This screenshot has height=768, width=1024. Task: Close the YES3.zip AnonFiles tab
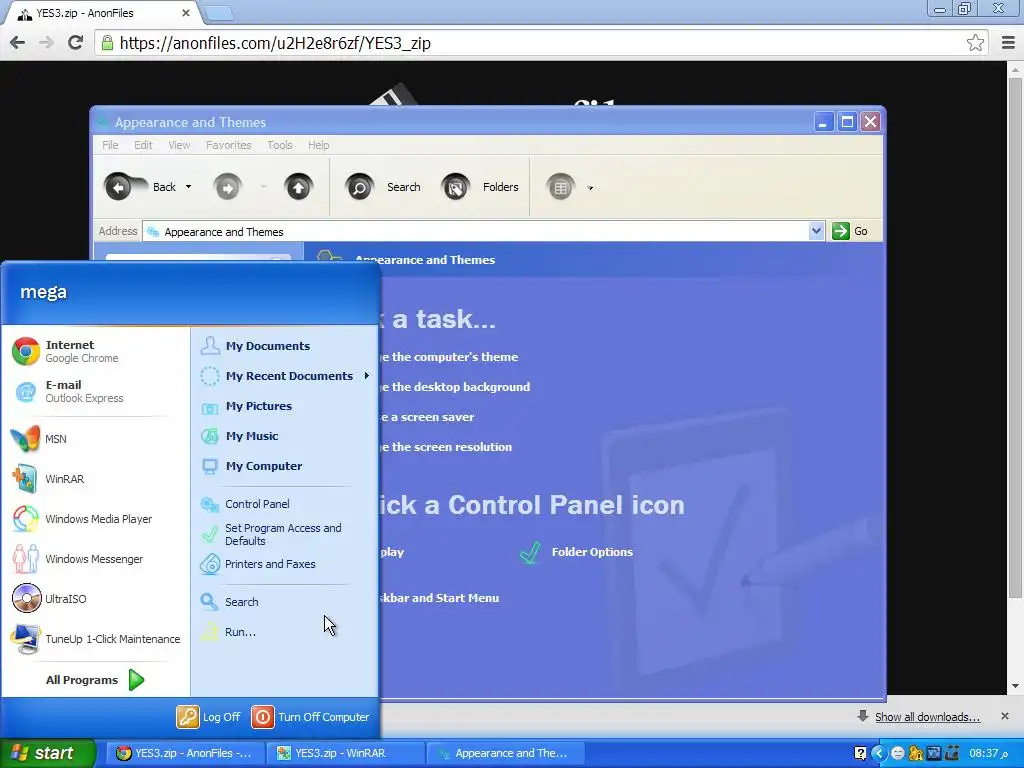pyautogui.click(x=185, y=12)
